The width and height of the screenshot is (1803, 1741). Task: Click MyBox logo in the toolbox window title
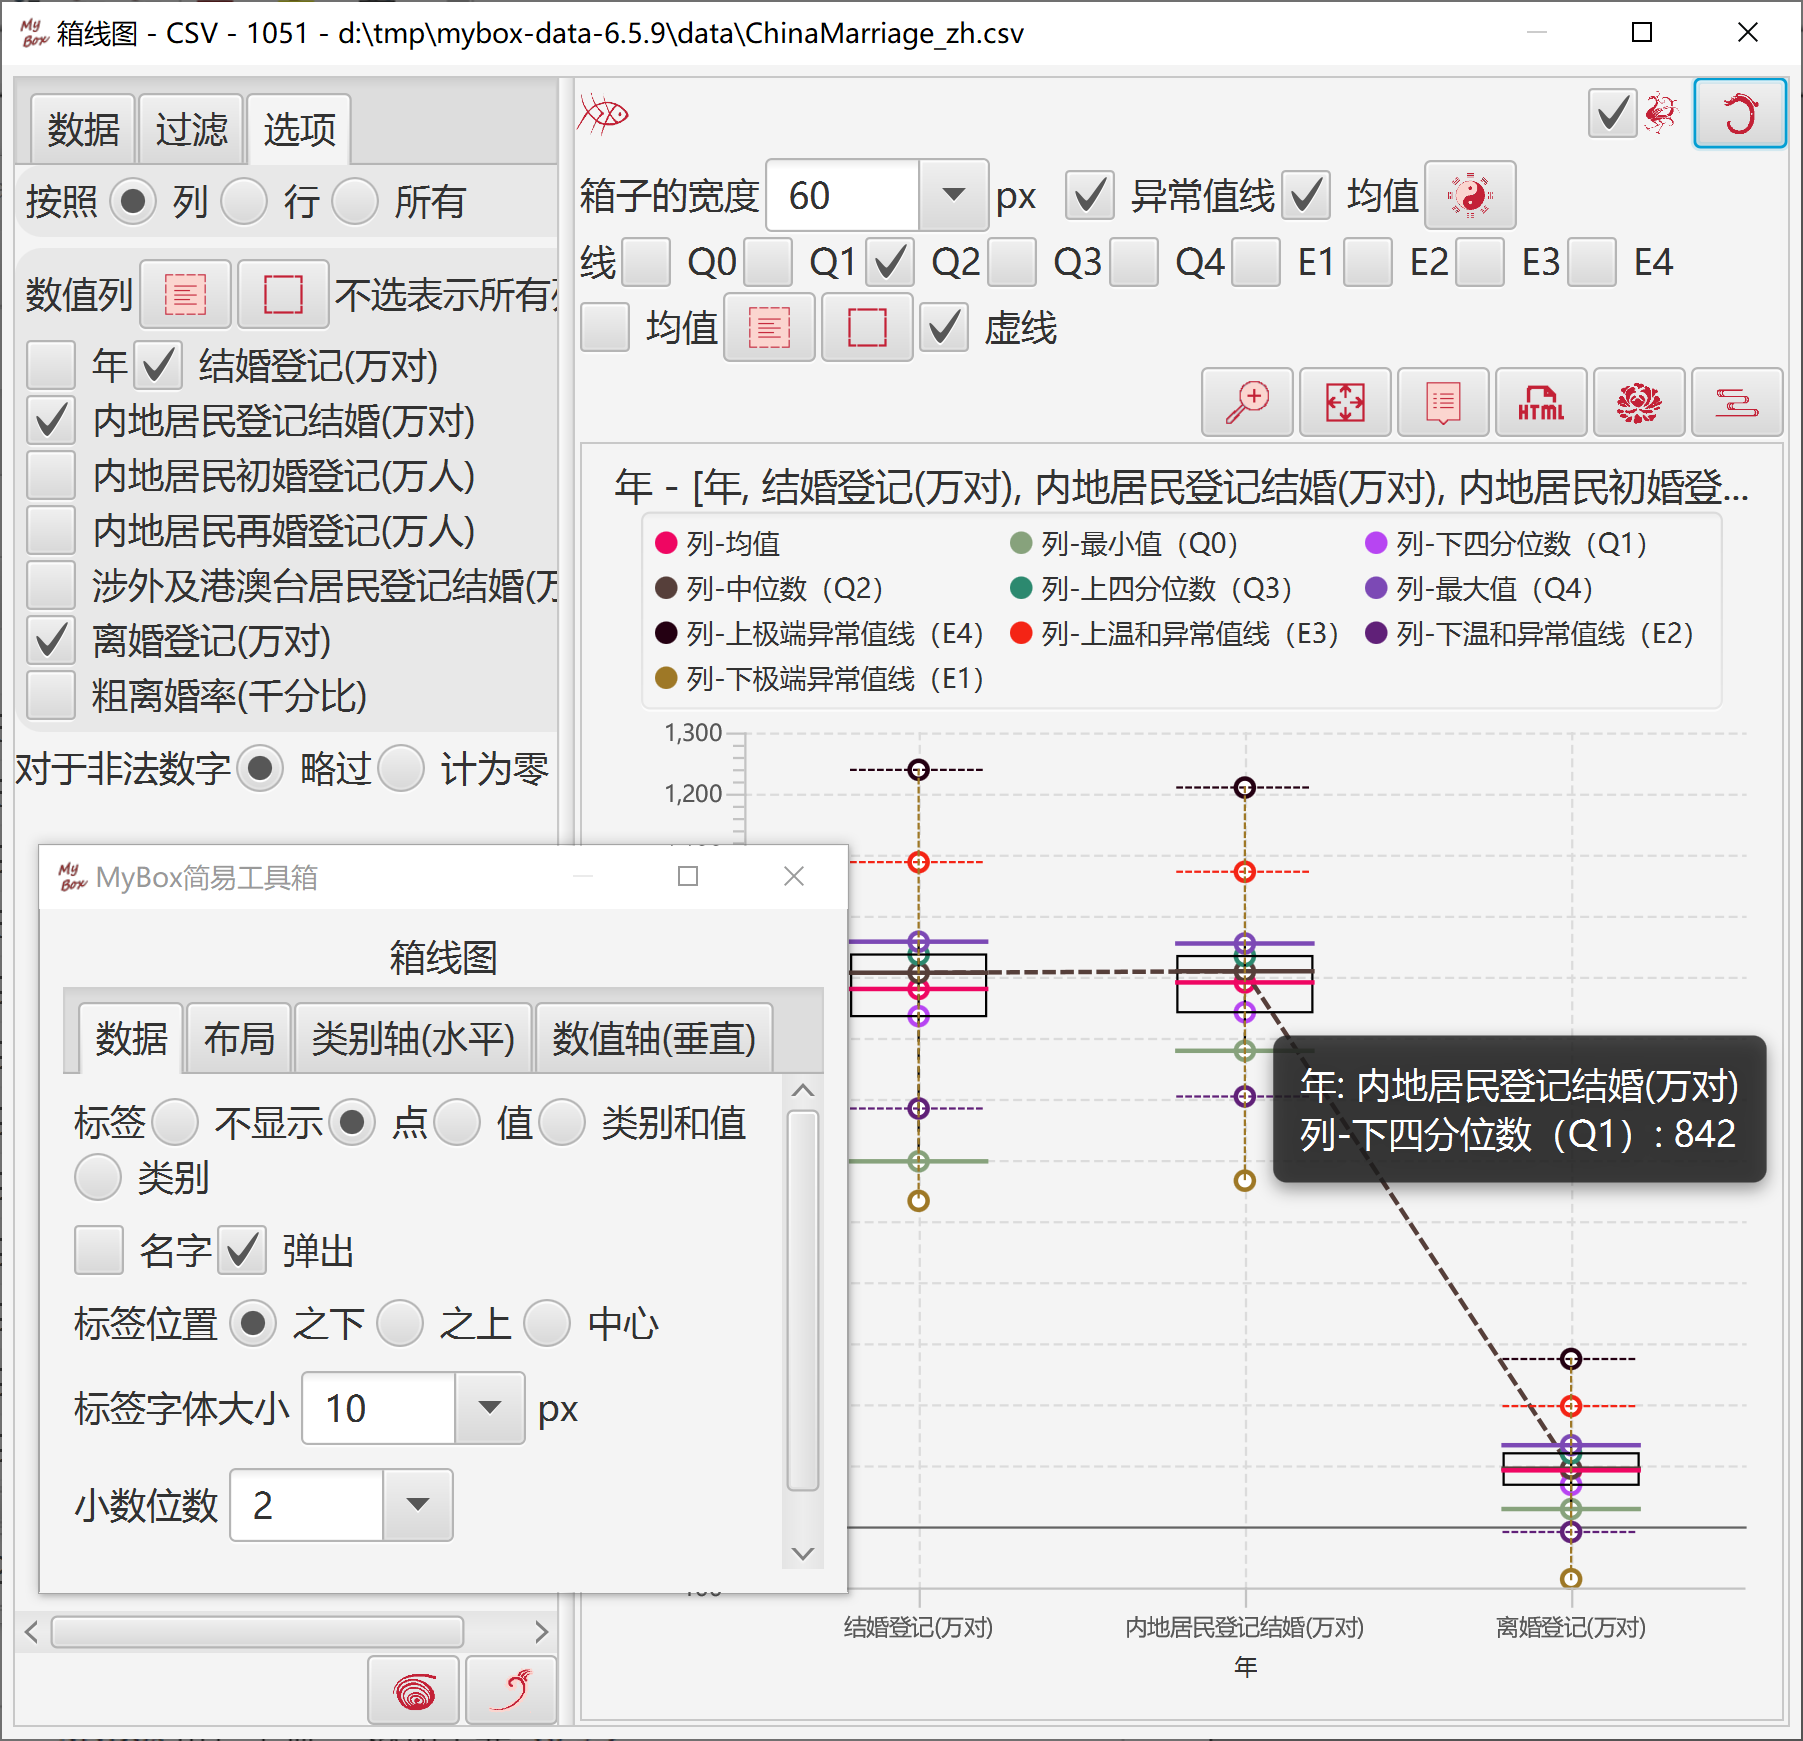[72, 877]
